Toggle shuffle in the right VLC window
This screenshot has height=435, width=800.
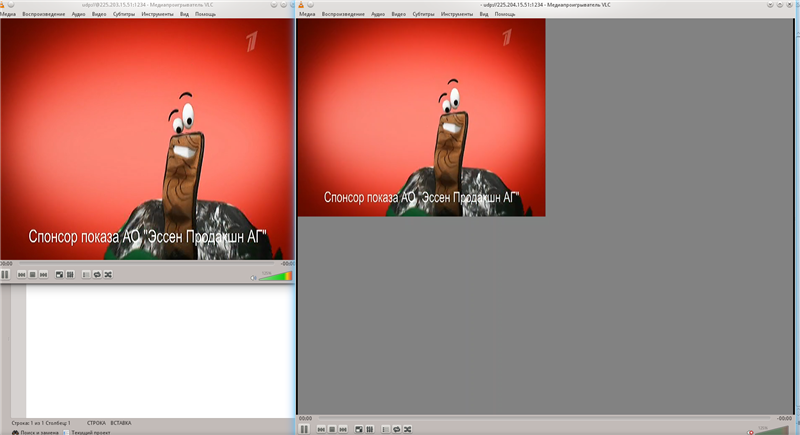[x=408, y=429]
